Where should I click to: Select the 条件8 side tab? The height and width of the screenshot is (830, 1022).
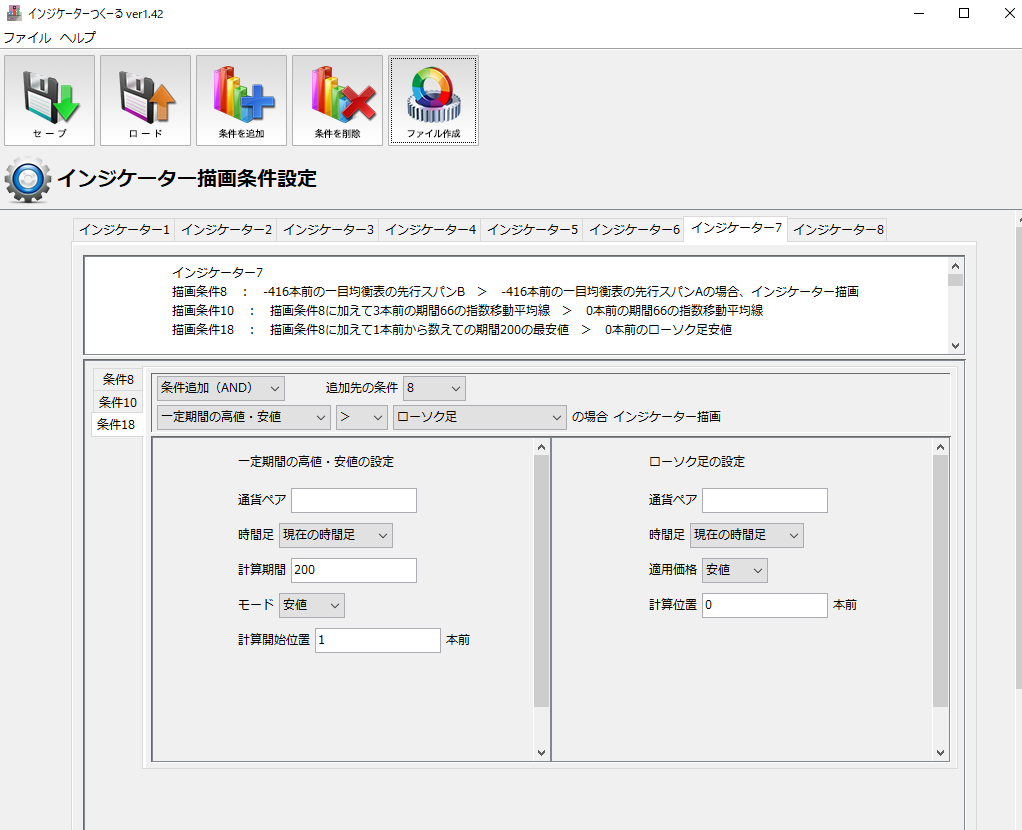118,379
